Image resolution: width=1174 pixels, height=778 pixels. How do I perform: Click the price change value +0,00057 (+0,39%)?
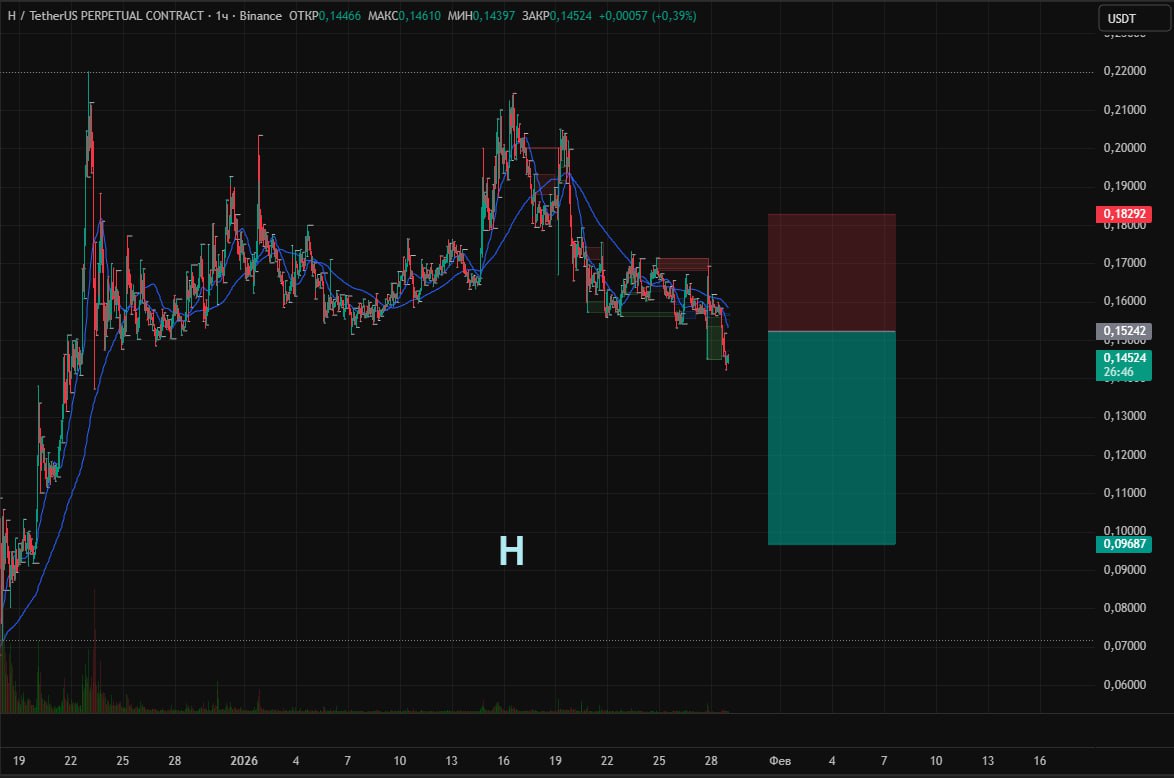click(x=647, y=17)
